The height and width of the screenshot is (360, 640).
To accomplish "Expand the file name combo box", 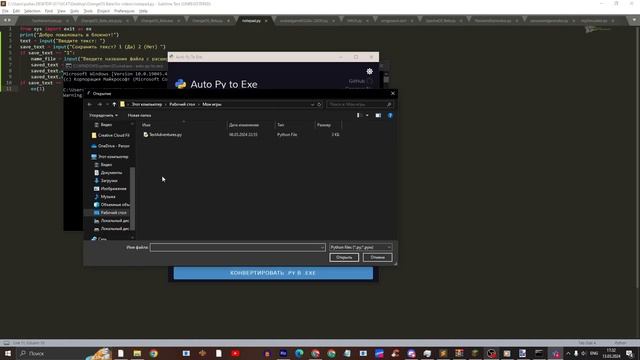I will (x=322, y=247).
